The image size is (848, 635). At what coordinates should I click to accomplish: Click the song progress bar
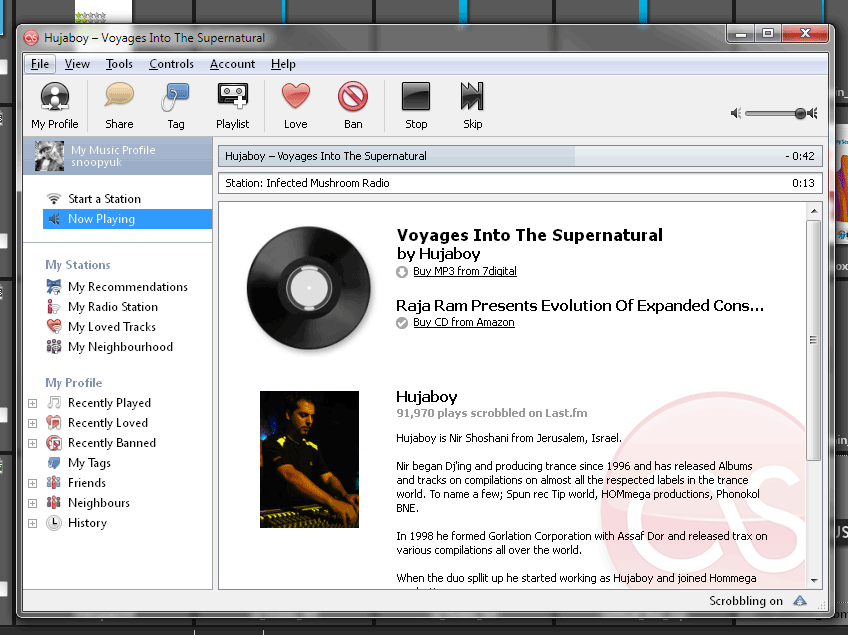(x=520, y=156)
